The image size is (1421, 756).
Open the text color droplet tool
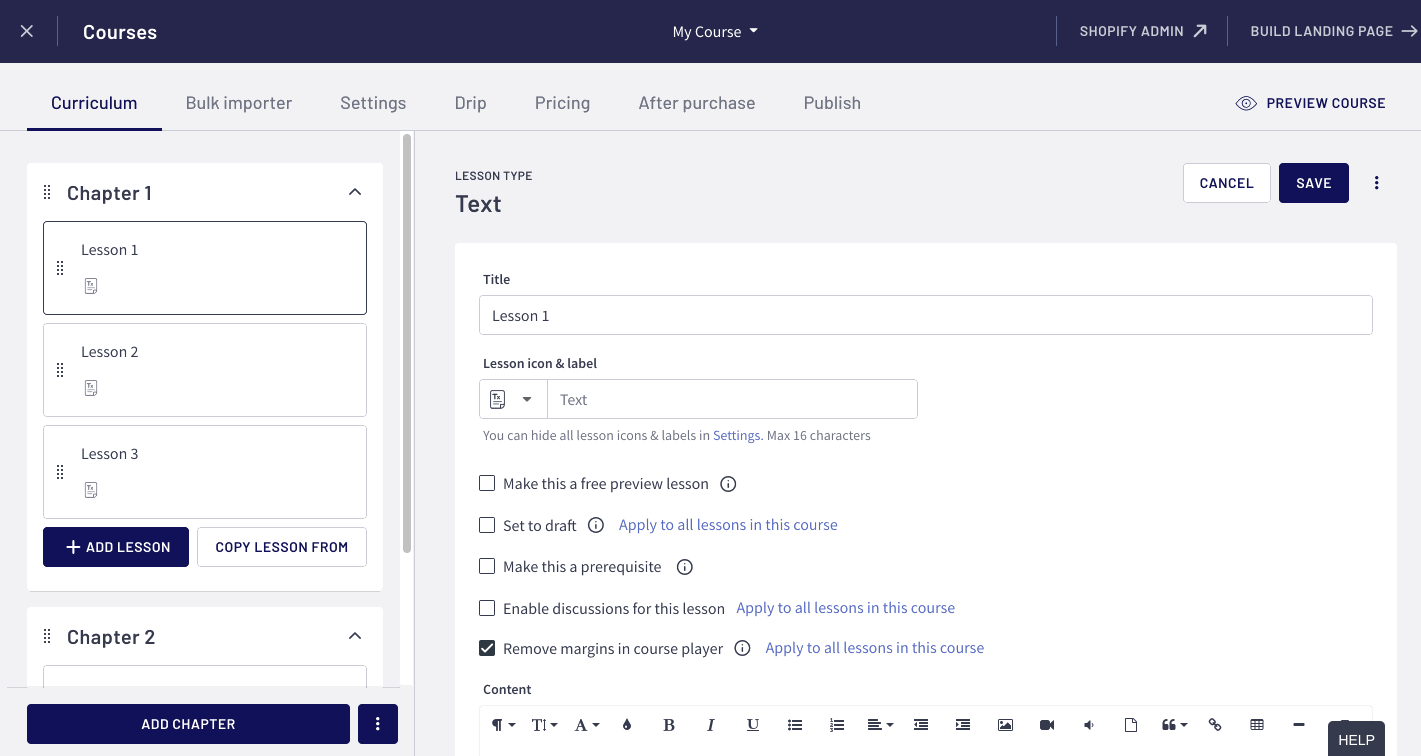627,725
